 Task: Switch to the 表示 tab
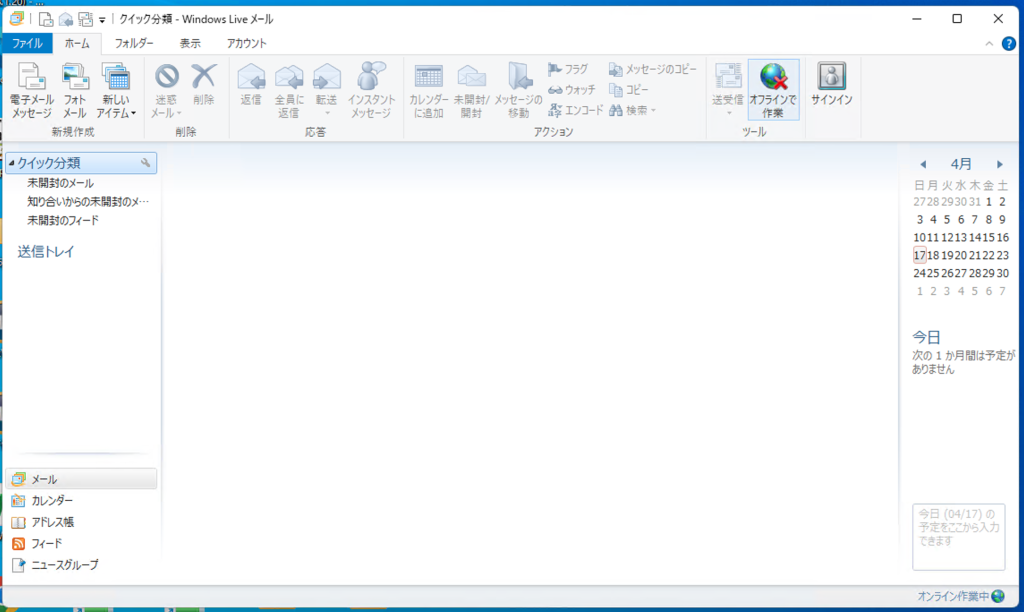coord(190,43)
